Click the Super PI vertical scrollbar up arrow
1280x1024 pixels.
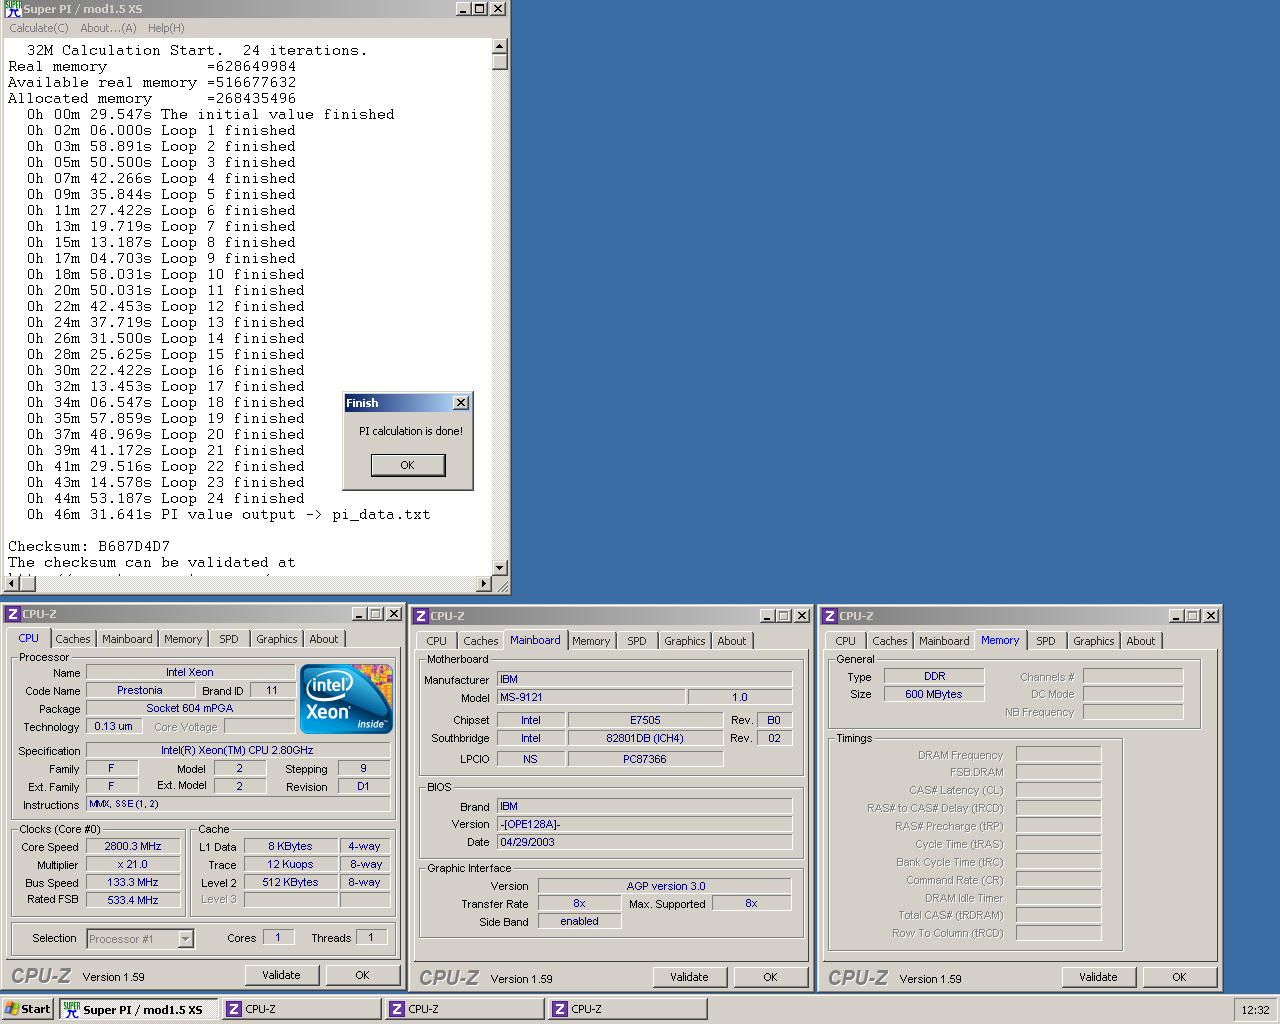(x=500, y=46)
